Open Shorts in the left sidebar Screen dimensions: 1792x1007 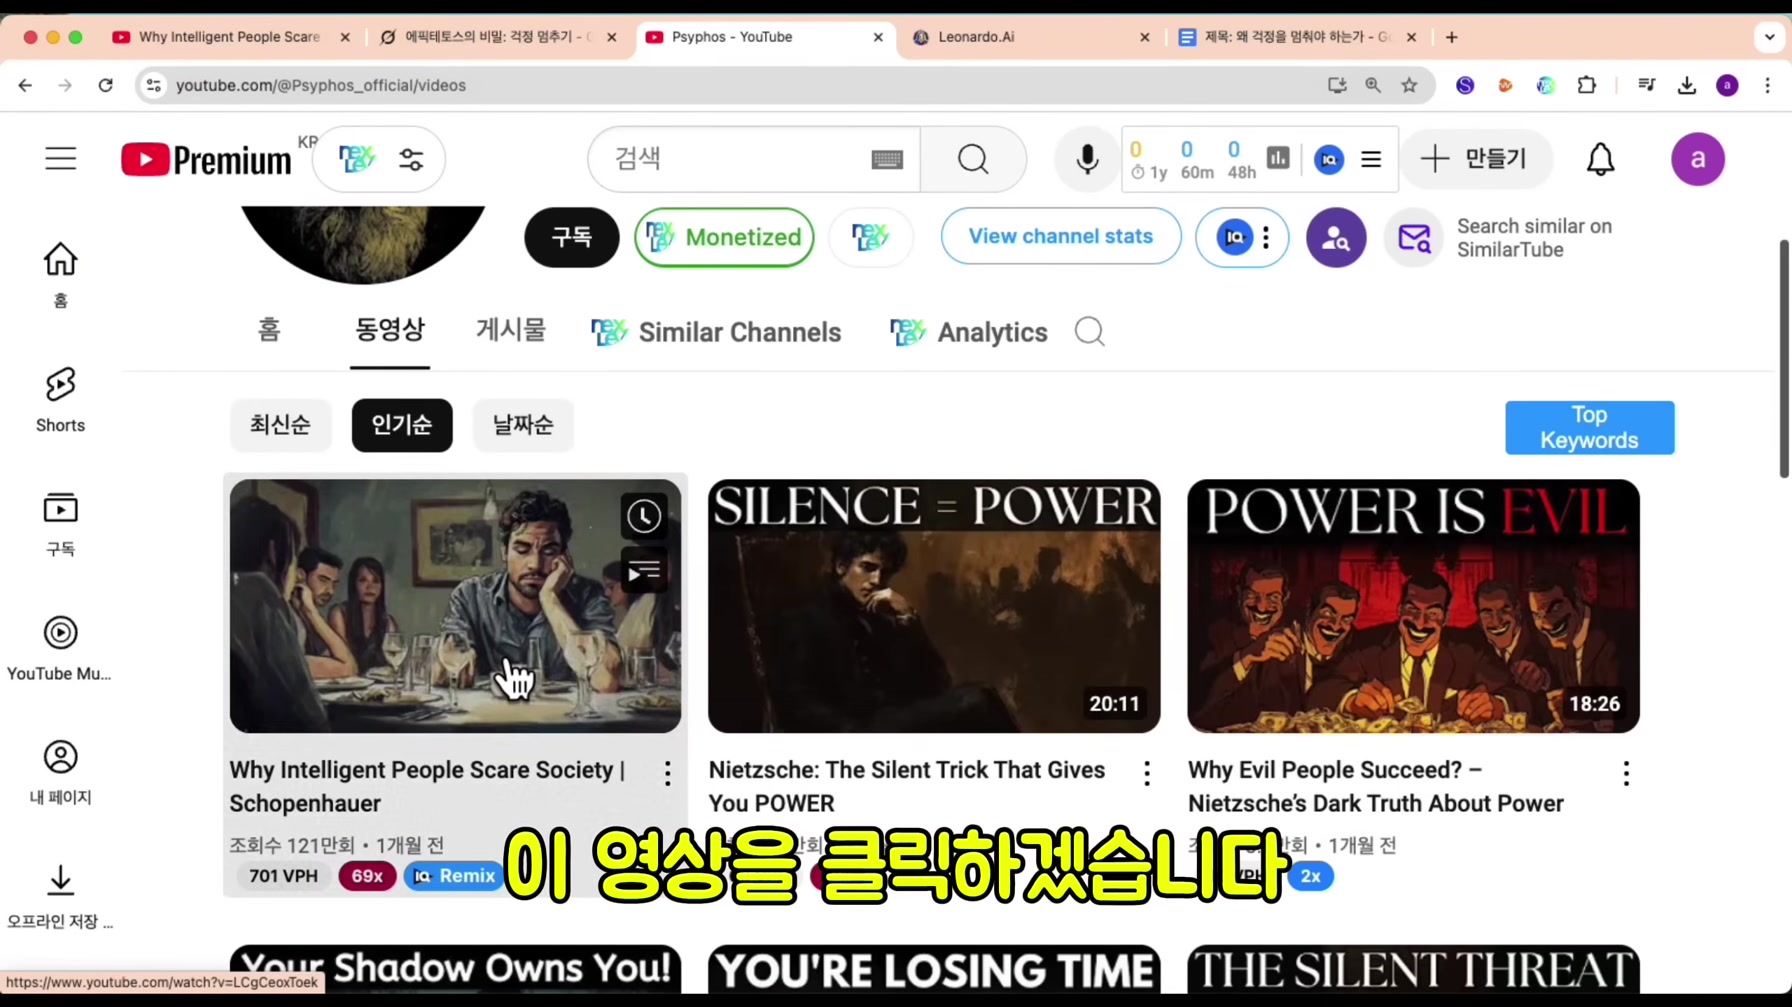(60, 399)
